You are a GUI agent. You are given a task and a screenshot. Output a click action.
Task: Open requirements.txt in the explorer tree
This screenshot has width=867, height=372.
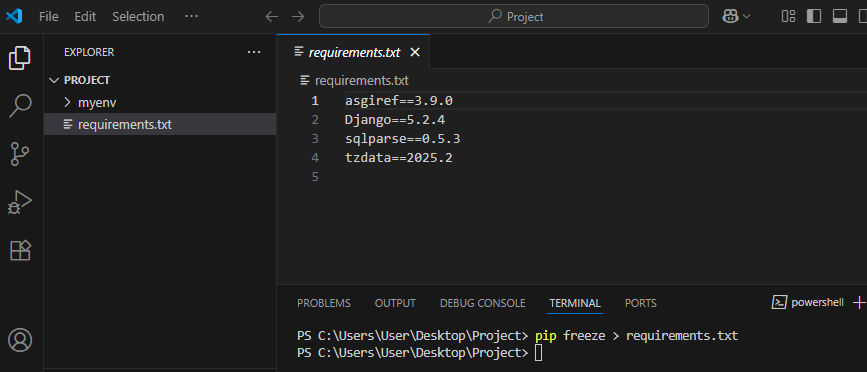tap(125, 125)
